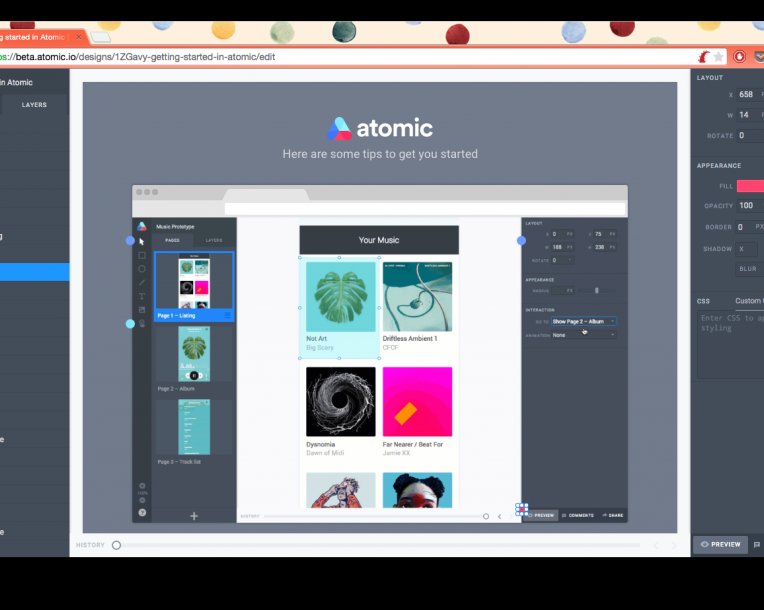This screenshot has width=764, height=610.
Task: Adjust the illustration's radius slider handle
Action: (596, 291)
